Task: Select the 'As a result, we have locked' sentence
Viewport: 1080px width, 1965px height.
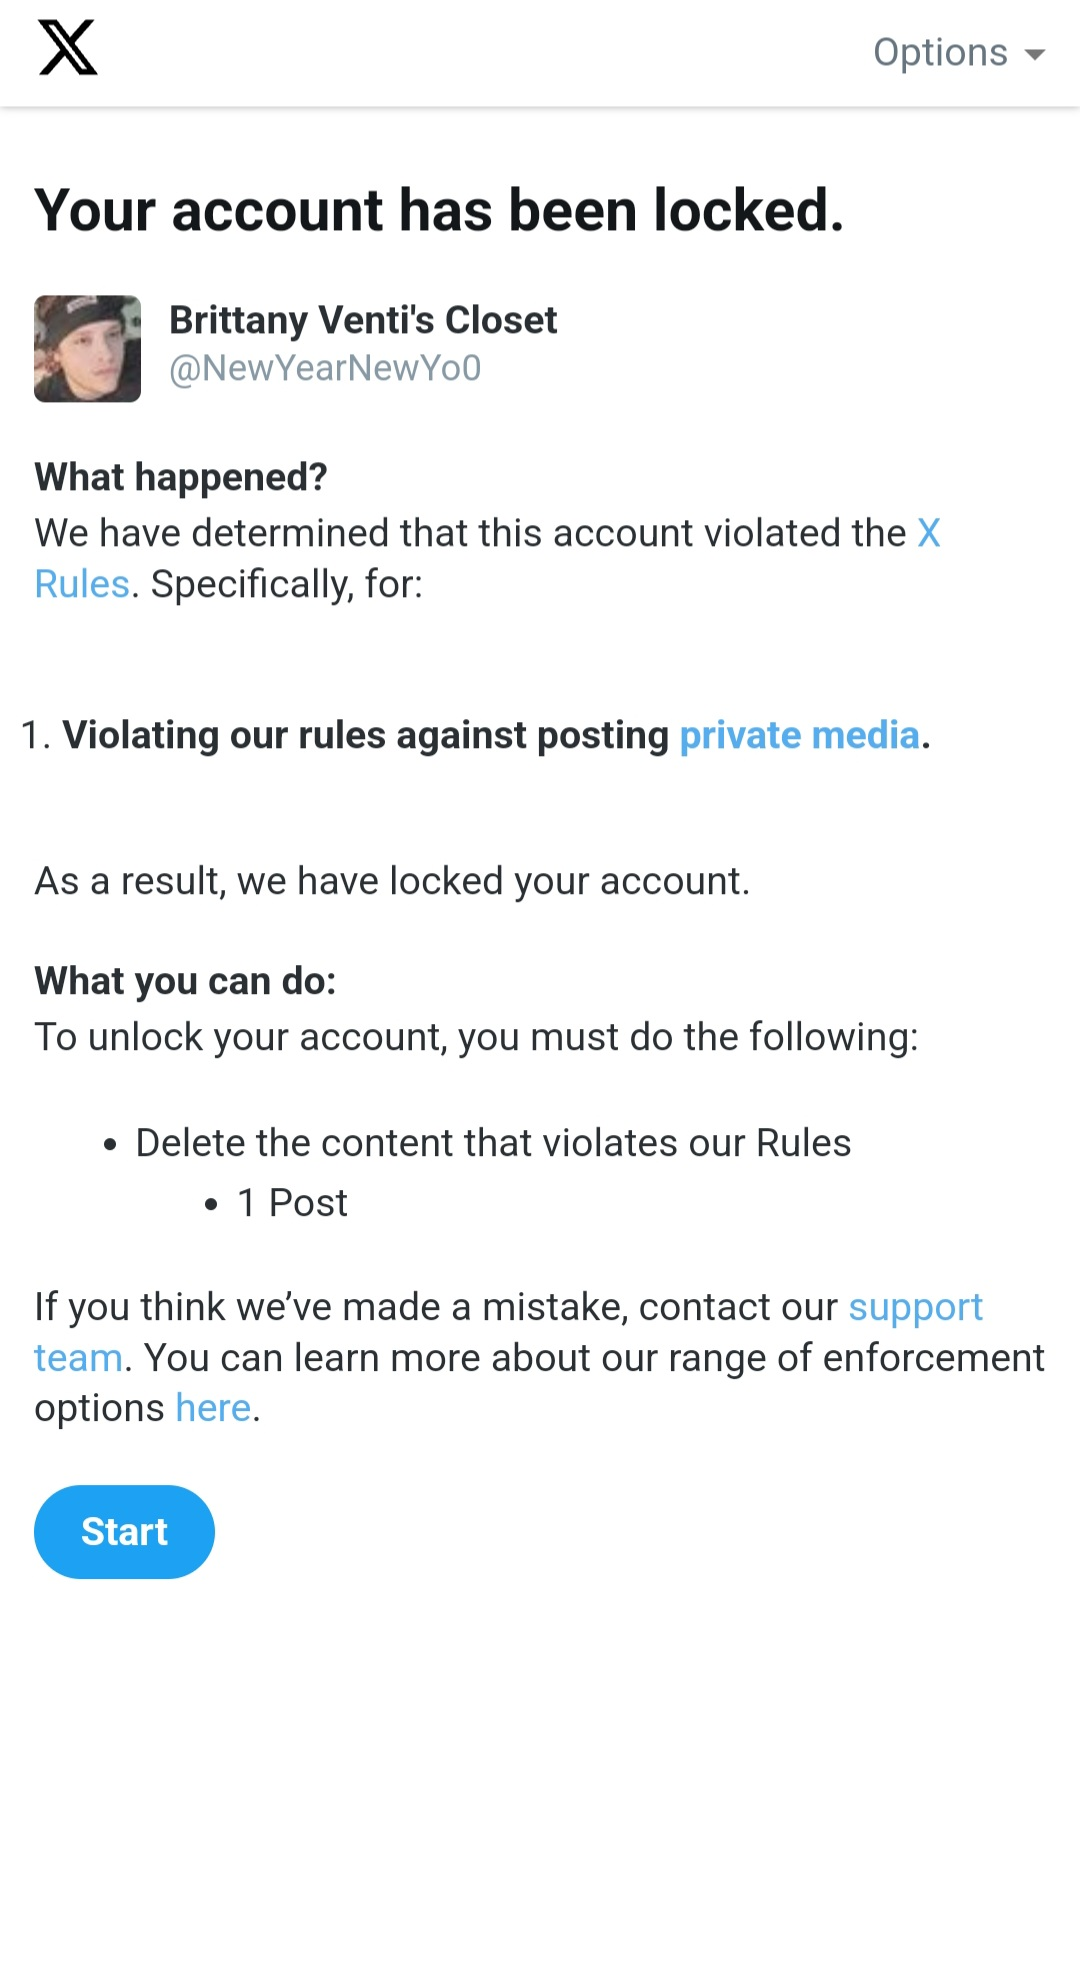Action: (392, 881)
